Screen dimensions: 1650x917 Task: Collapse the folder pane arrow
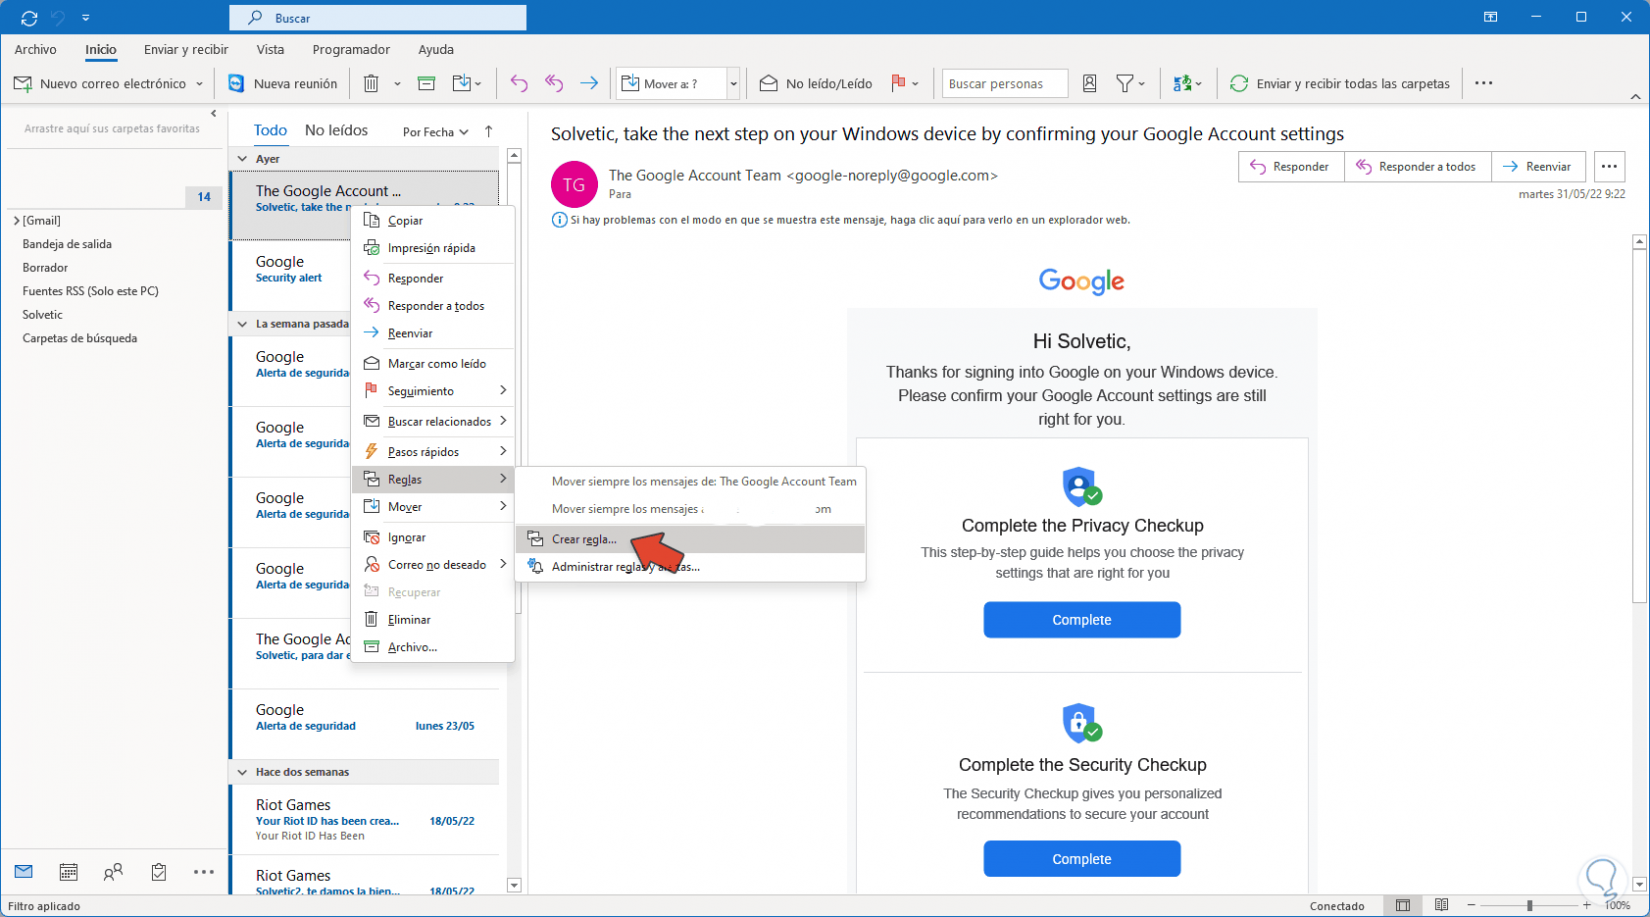coord(213,114)
